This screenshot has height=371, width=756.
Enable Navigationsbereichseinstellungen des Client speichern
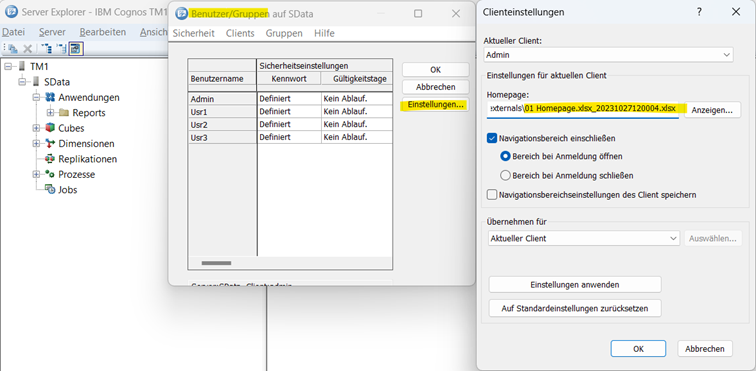492,195
